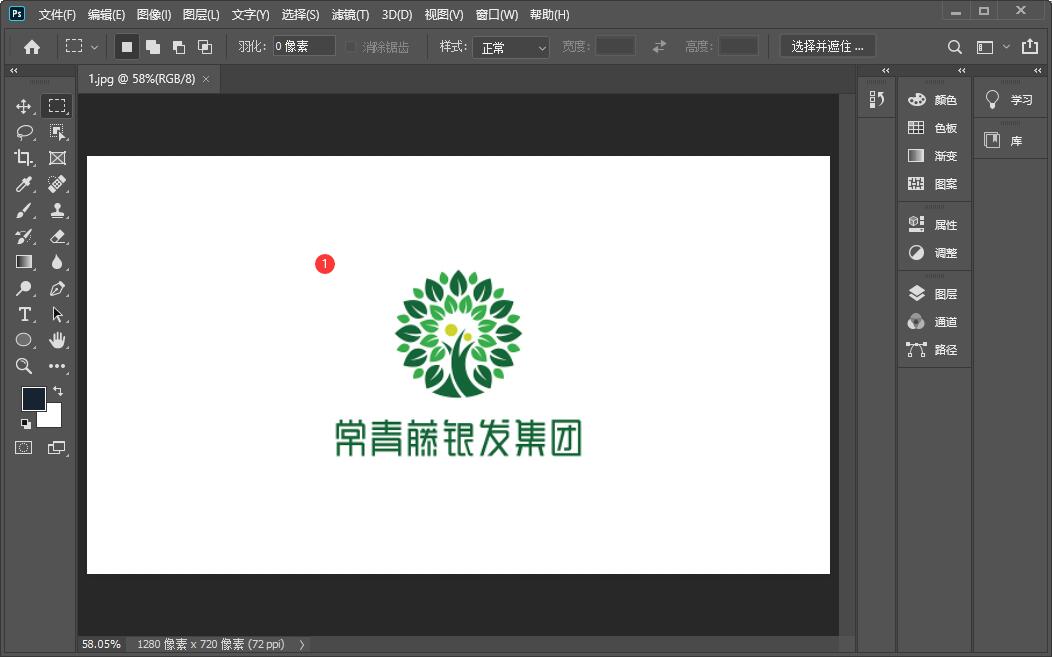This screenshot has height=657, width=1052.
Task: Click the share image icon
Action: [x=1029, y=46]
